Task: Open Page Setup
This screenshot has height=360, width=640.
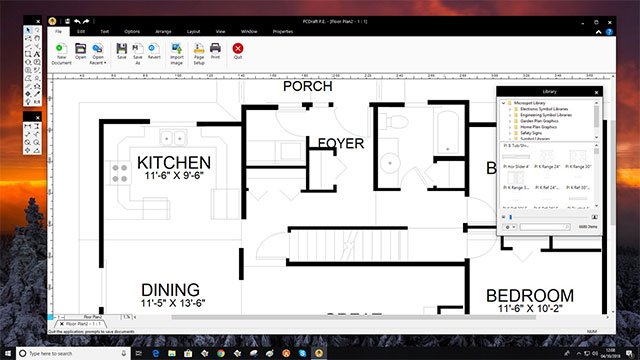Action: coord(199,53)
